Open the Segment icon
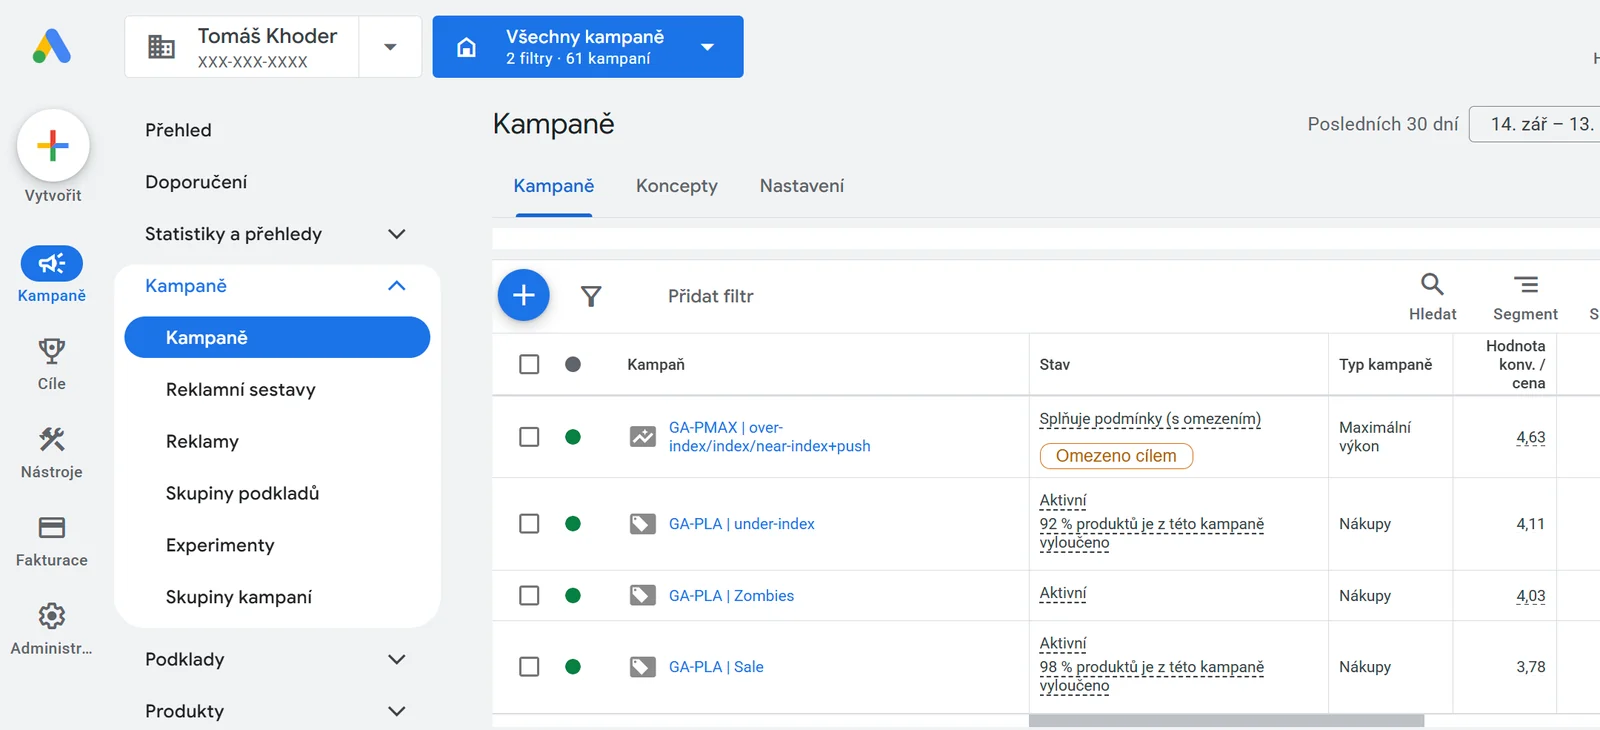 coord(1526,284)
